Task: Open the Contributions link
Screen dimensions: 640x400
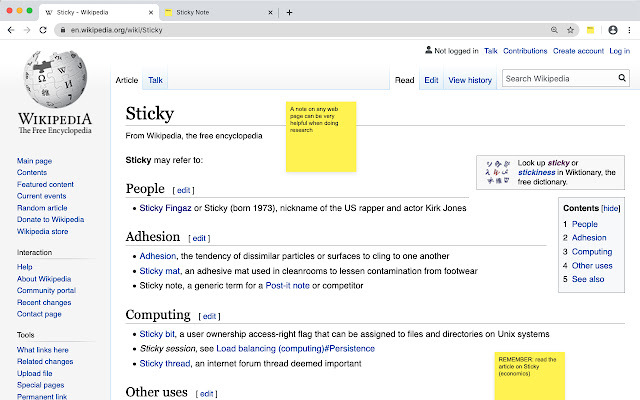Action: pyautogui.click(x=525, y=51)
